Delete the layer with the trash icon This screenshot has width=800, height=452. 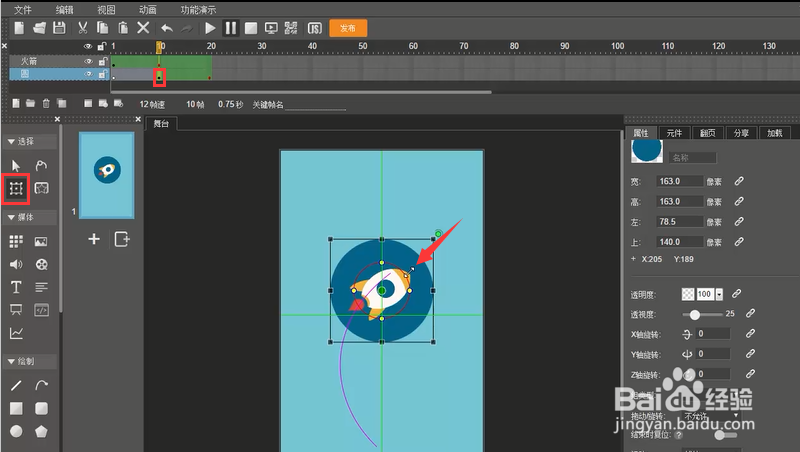point(46,104)
